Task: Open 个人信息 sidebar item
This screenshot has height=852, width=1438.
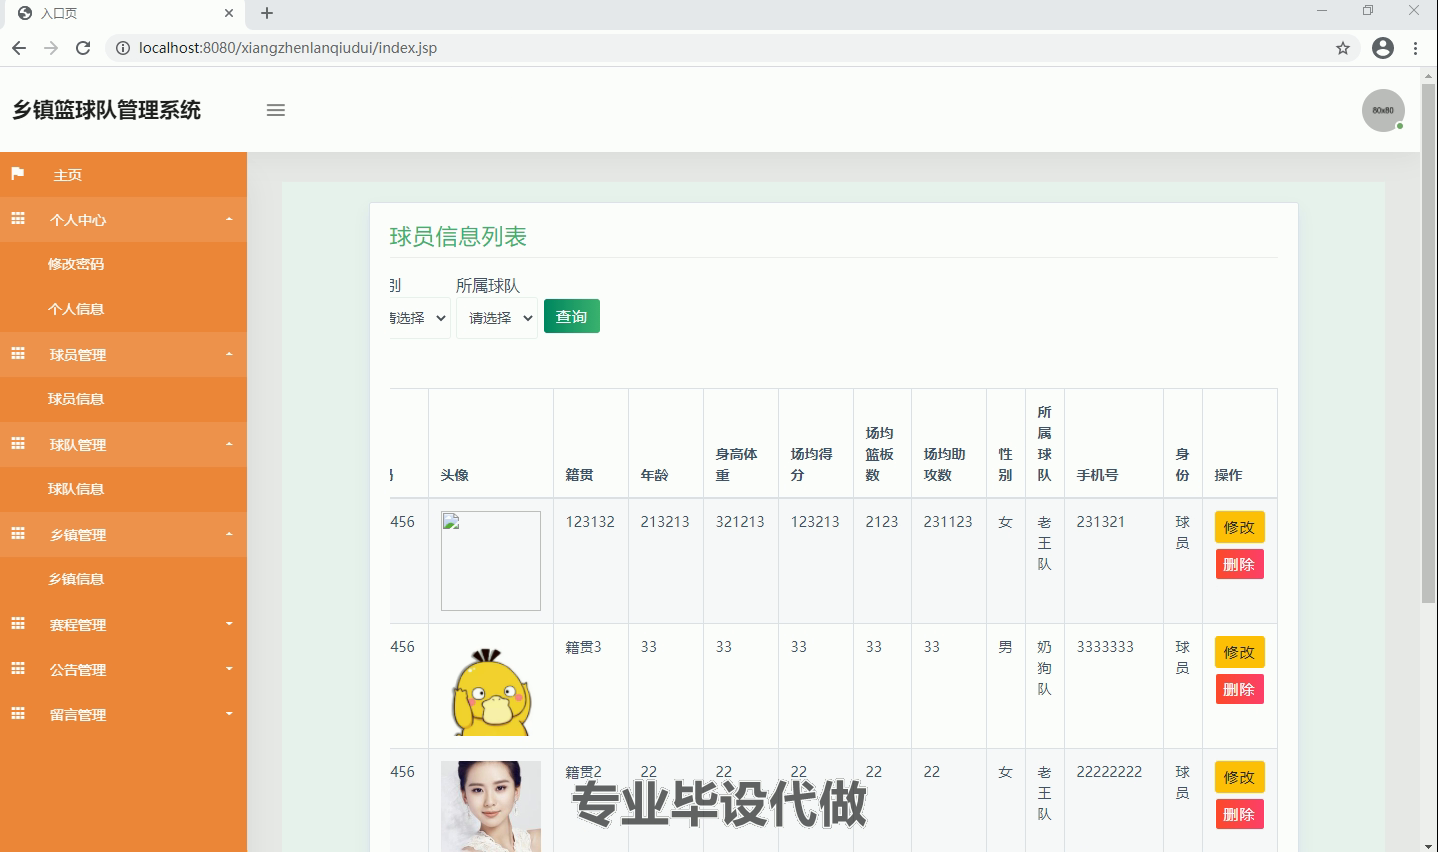Action: [123, 309]
